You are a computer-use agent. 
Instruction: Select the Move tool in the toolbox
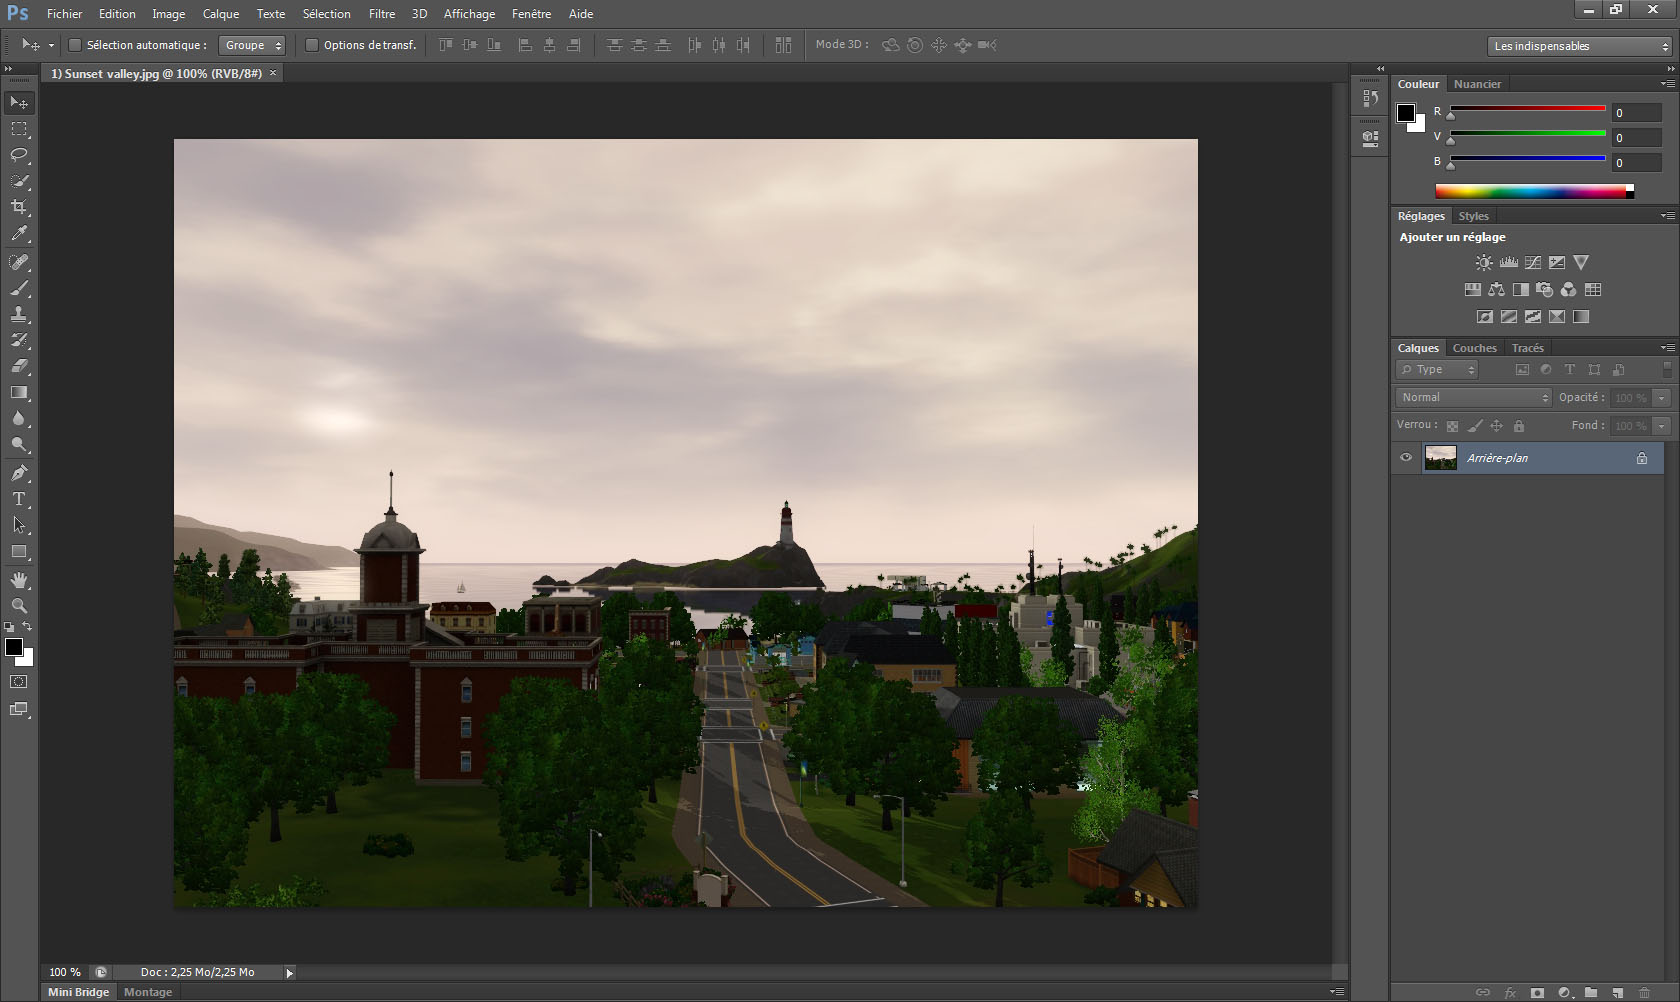[19, 103]
